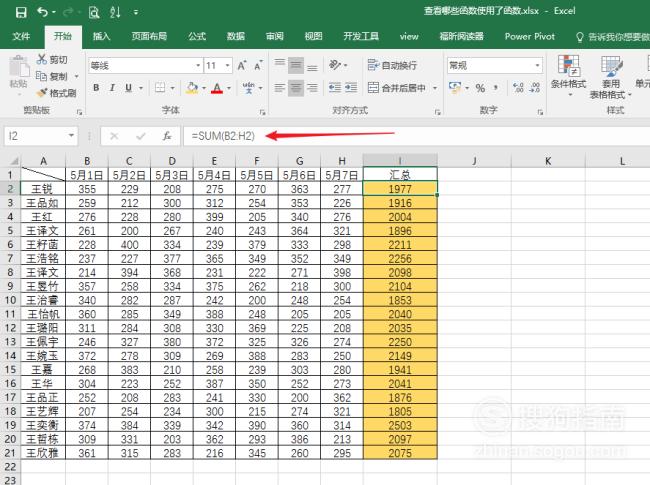Screen dimensions: 650x485
Task: Open the Underline style dropdown arrow
Action: 141,88
